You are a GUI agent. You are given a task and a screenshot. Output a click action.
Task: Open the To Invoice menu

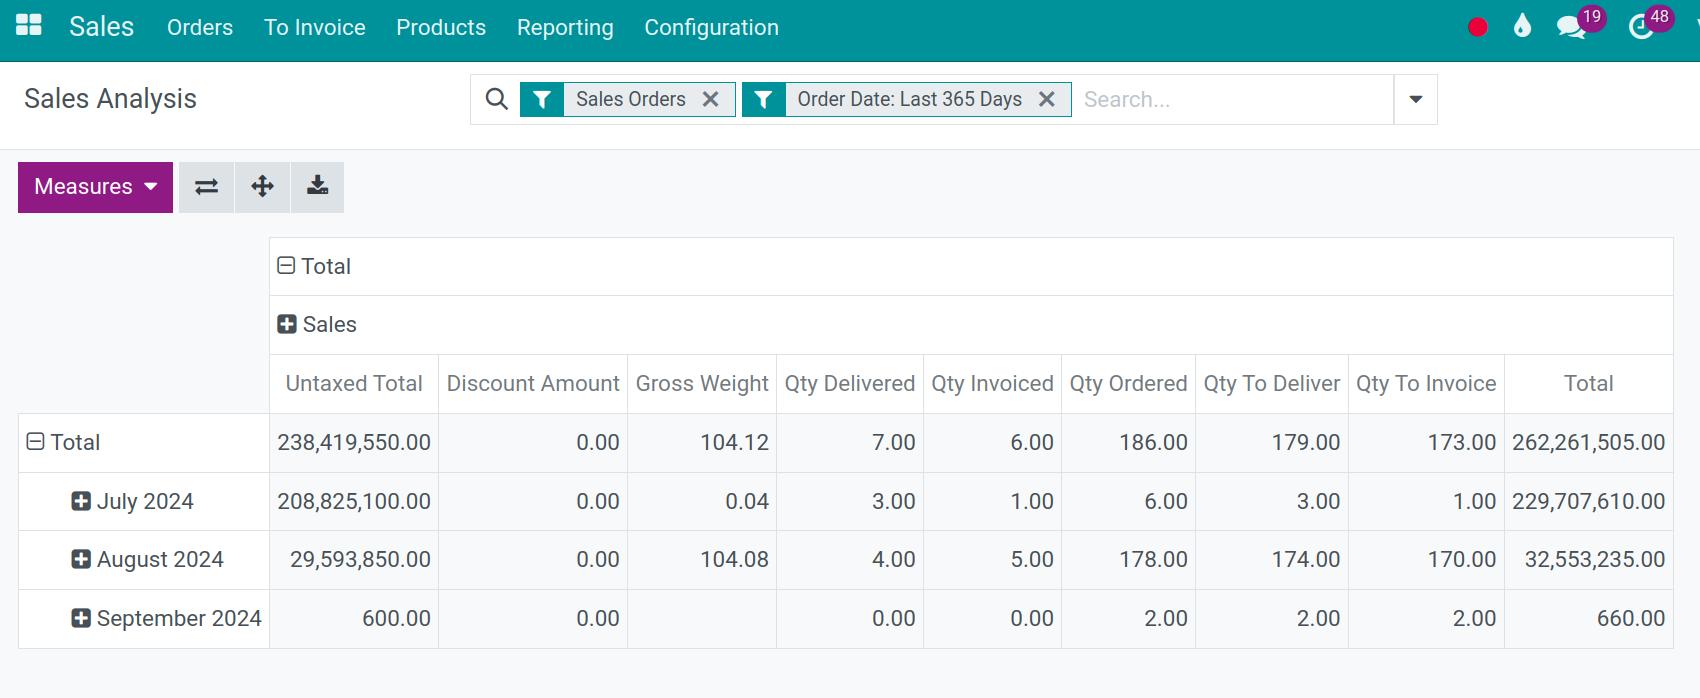coord(315,27)
